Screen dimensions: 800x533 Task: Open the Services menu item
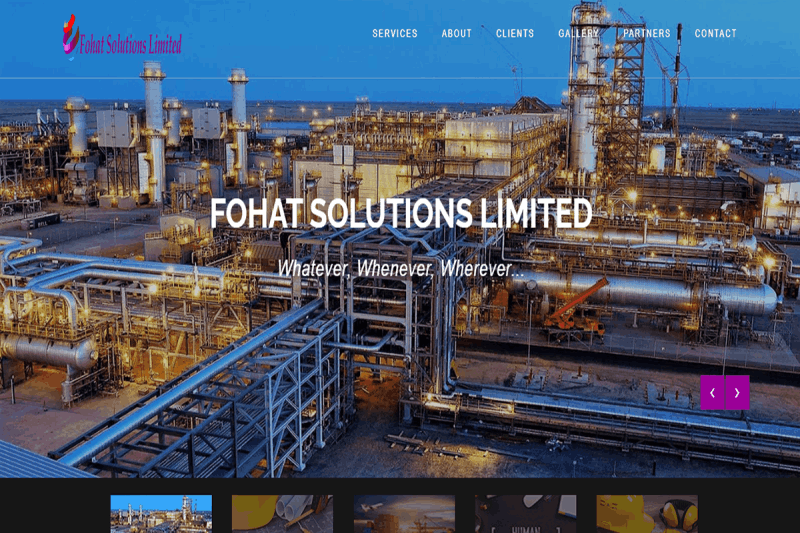pyautogui.click(x=395, y=33)
